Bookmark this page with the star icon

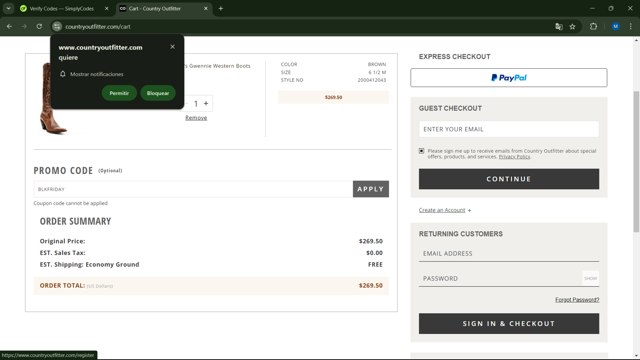point(572,27)
